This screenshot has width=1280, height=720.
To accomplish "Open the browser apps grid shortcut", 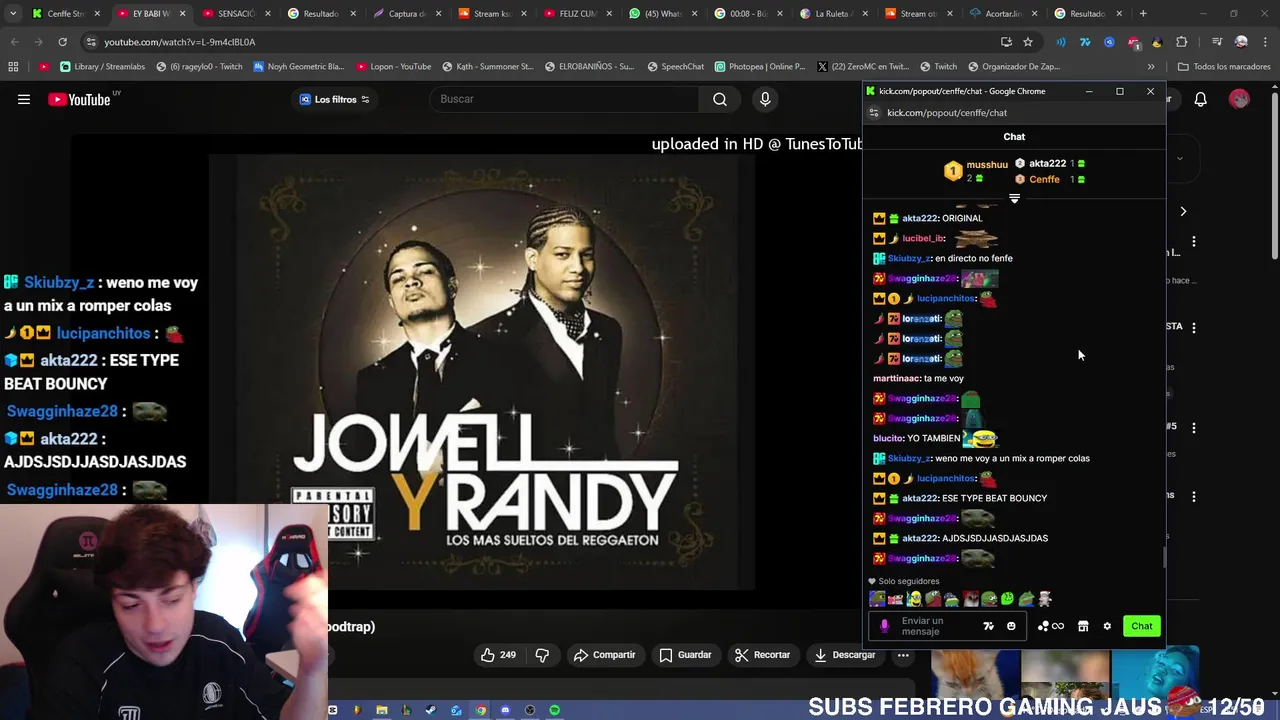I will [x=13, y=67].
